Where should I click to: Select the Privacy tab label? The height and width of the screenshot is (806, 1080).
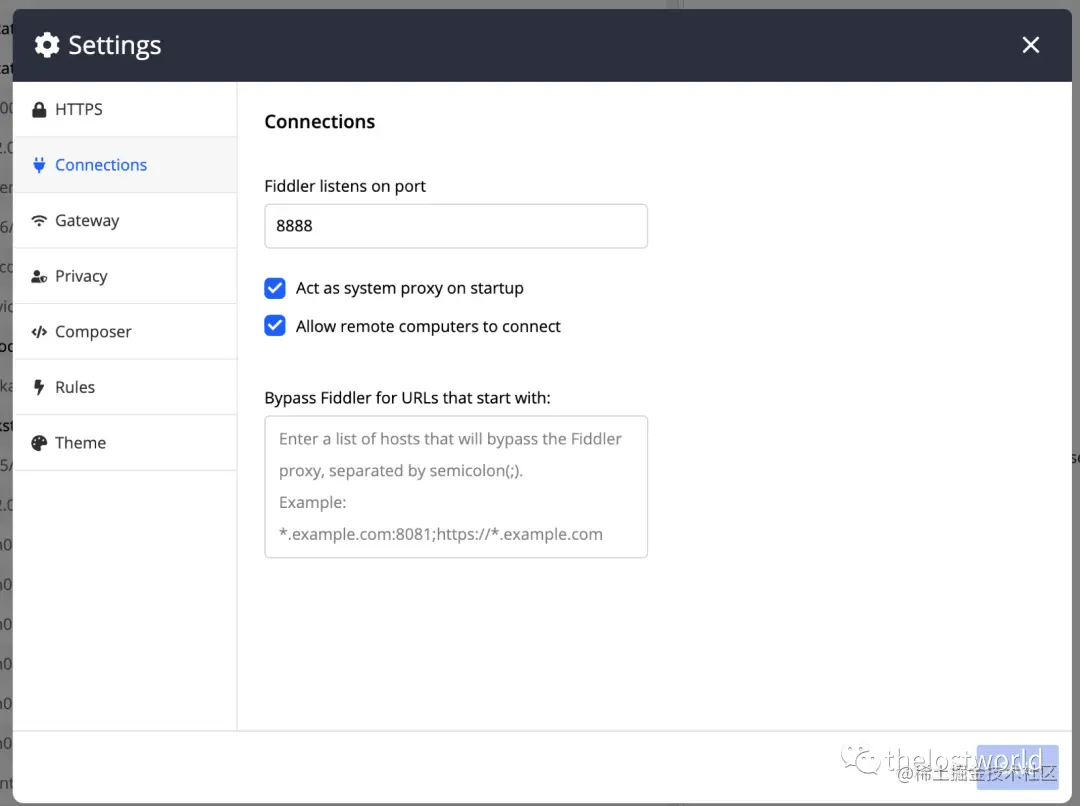[x=81, y=277]
